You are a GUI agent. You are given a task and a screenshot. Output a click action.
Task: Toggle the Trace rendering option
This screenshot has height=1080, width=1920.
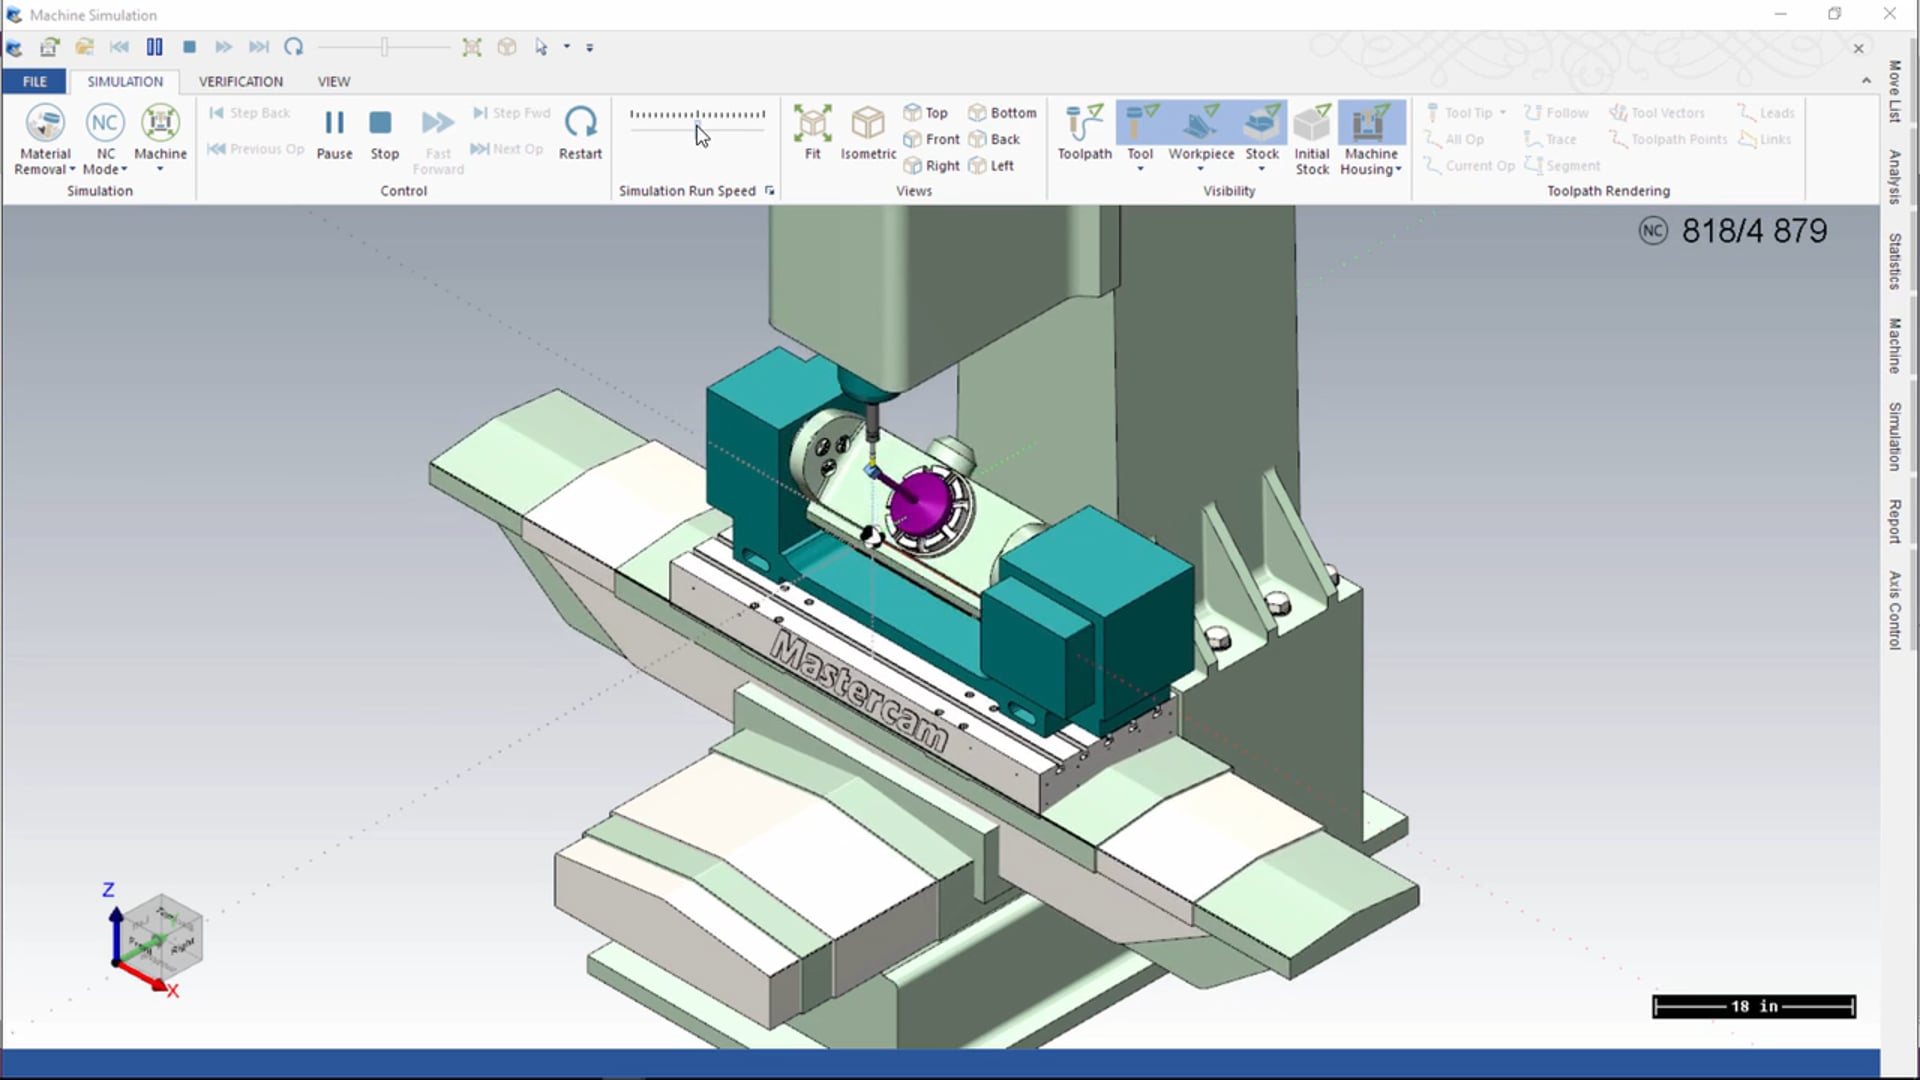[x=1560, y=138]
